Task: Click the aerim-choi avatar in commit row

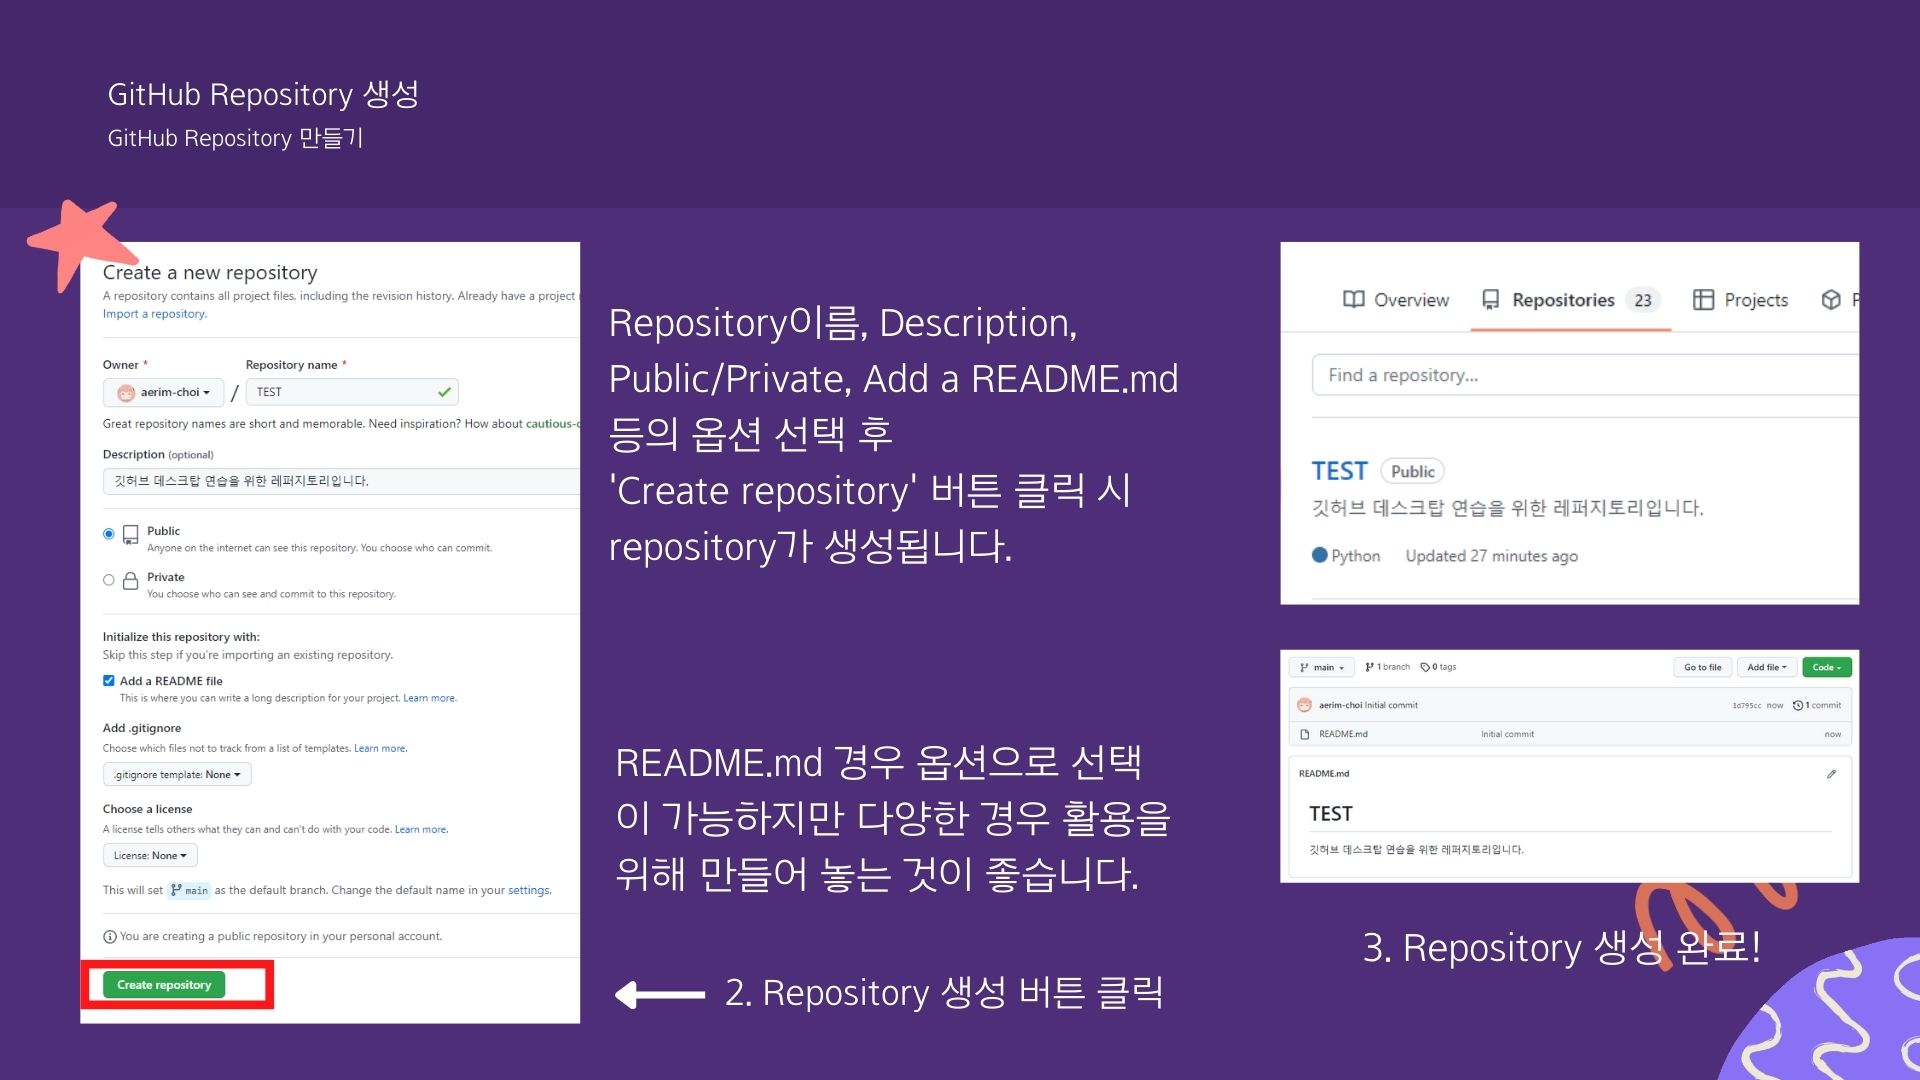Action: (1304, 705)
